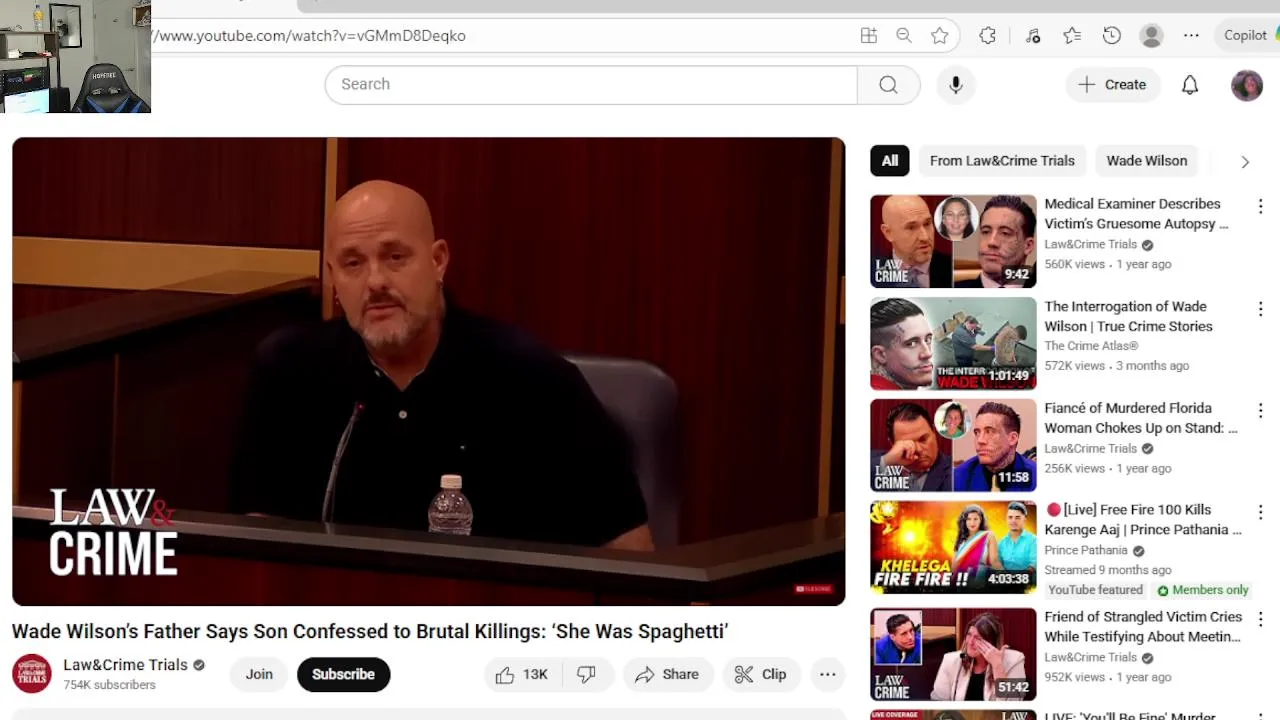The width and height of the screenshot is (1280, 720).
Task: Click the browser address bar URL
Action: [310, 35]
